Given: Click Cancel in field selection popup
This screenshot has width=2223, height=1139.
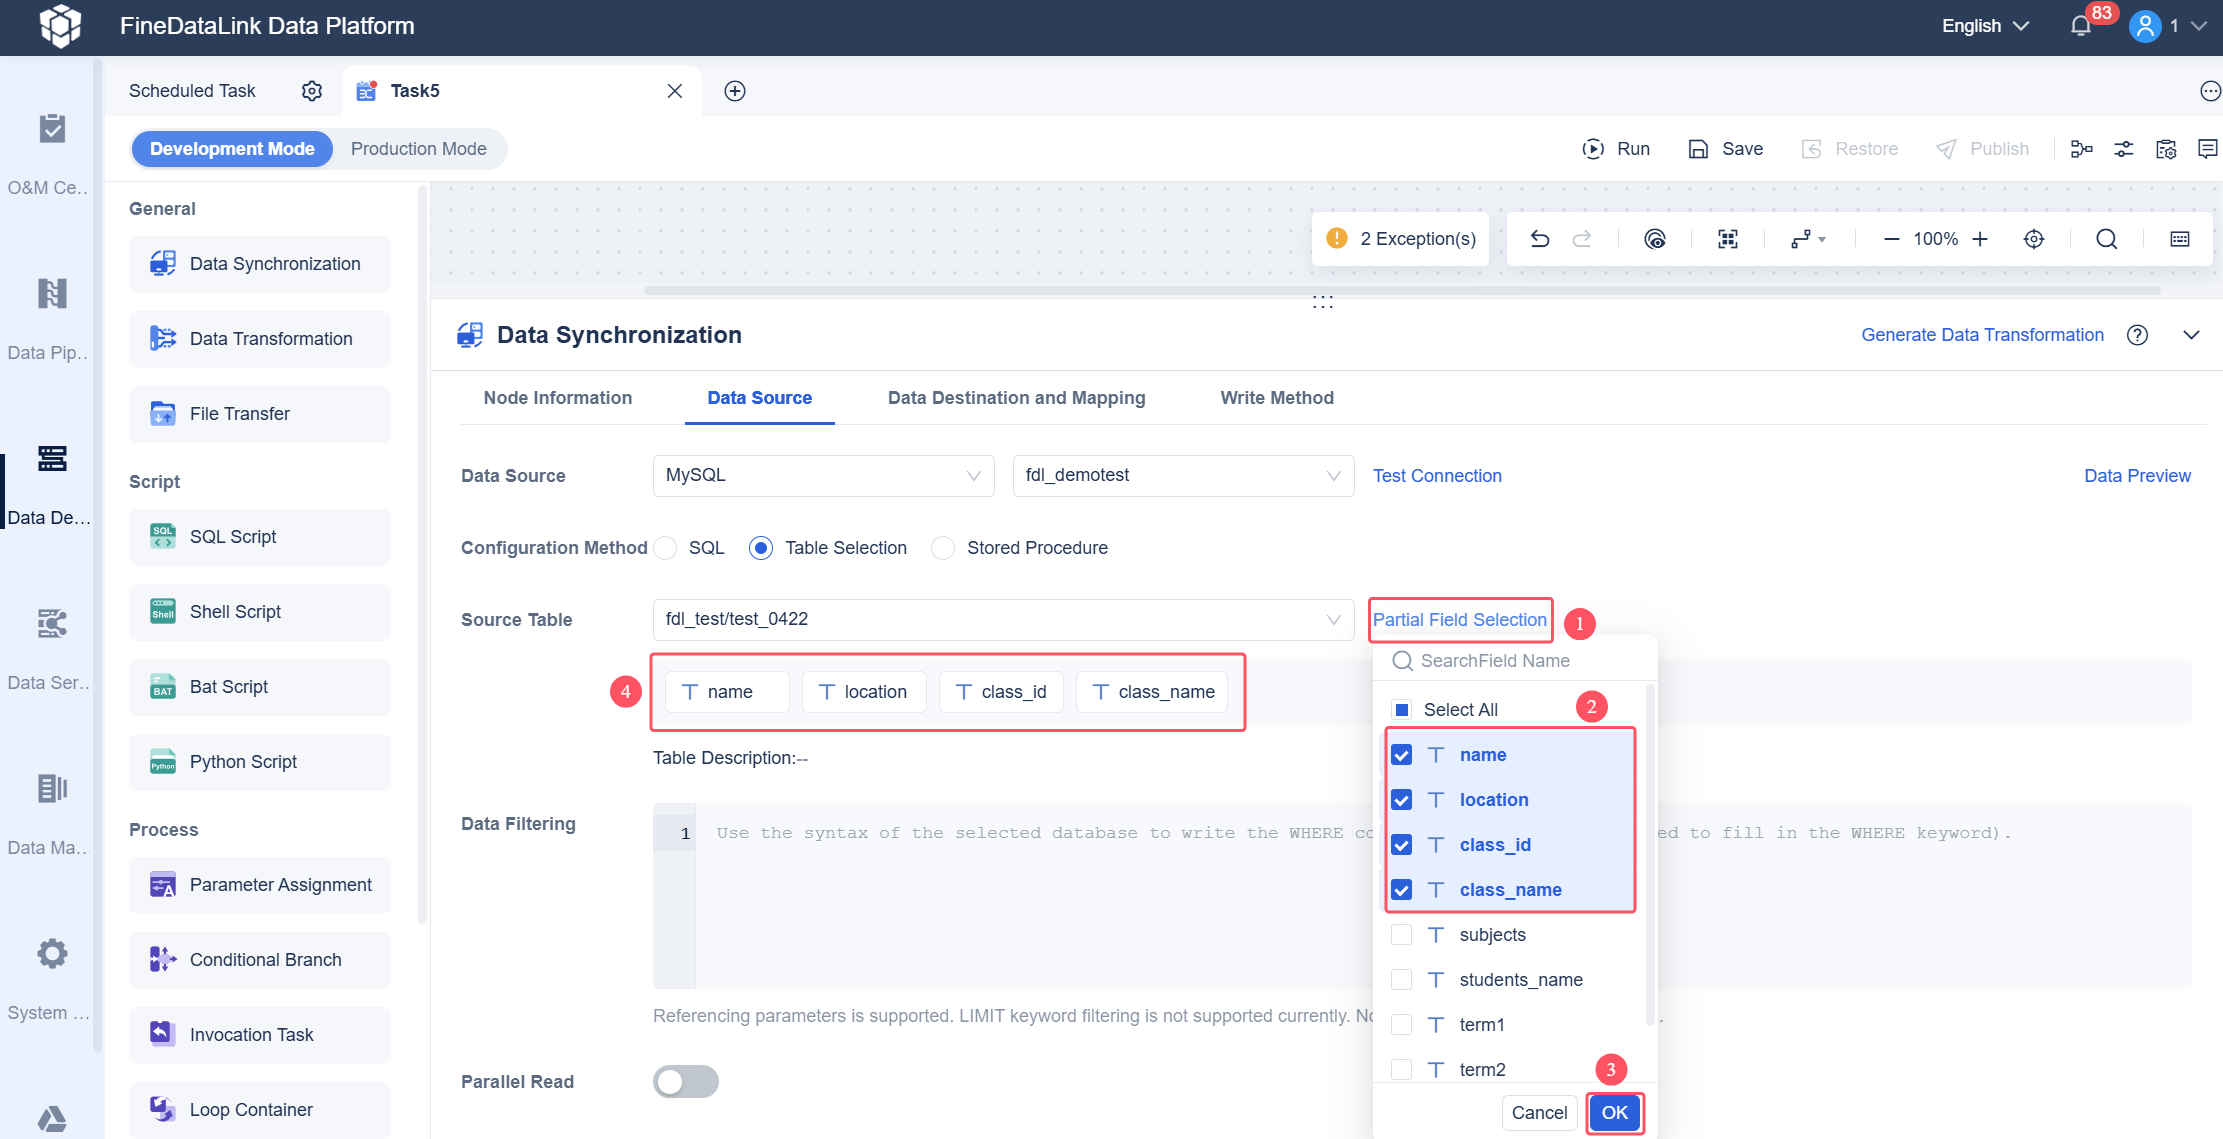Looking at the screenshot, I should click(1540, 1113).
